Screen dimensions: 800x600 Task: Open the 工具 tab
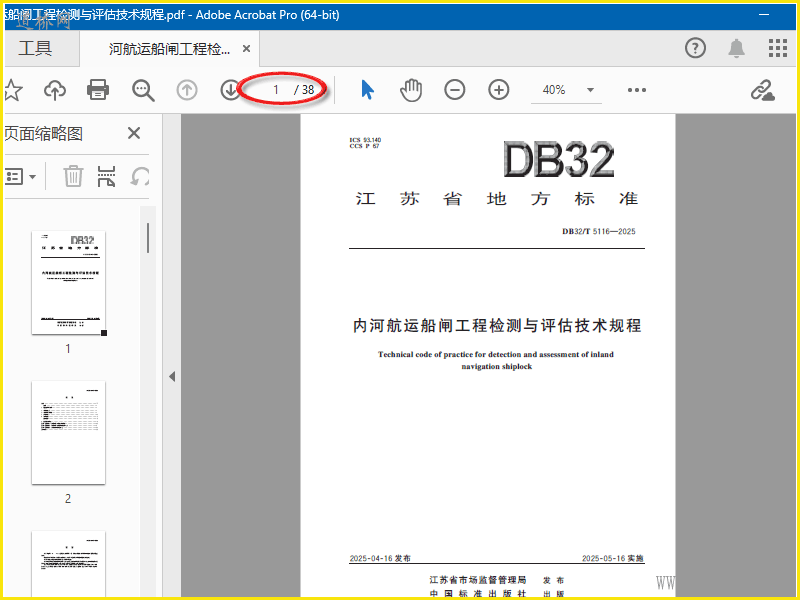(x=35, y=48)
